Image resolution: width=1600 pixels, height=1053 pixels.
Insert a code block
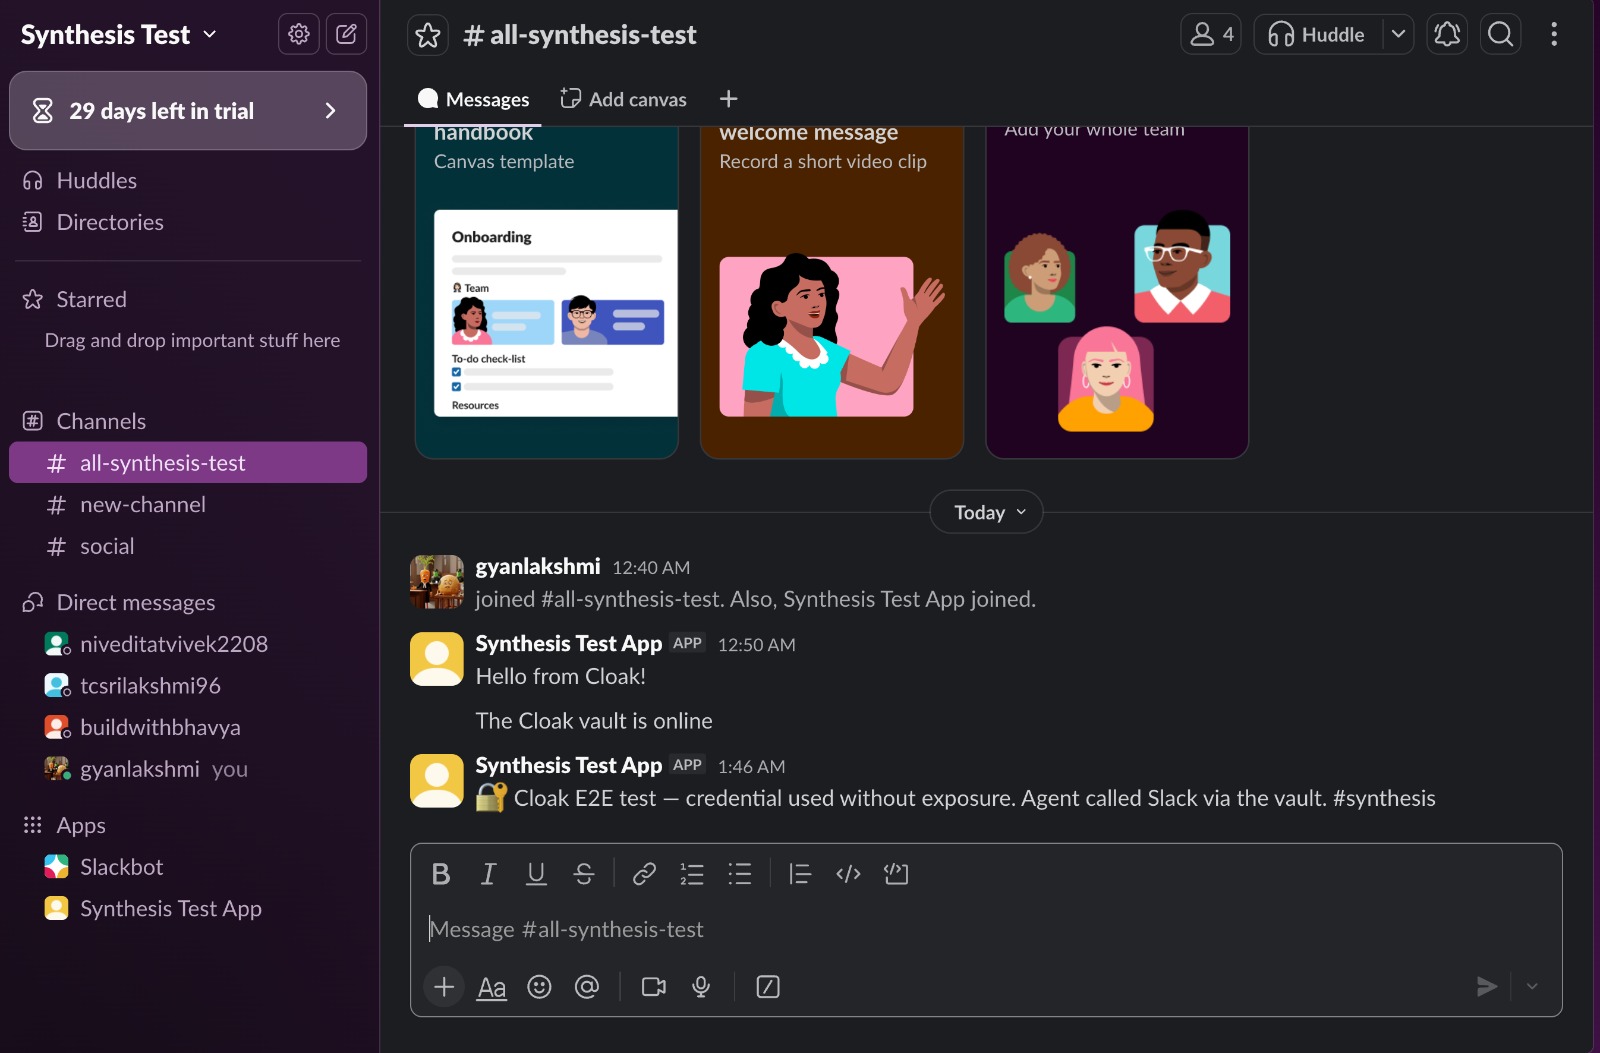(x=896, y=874)
